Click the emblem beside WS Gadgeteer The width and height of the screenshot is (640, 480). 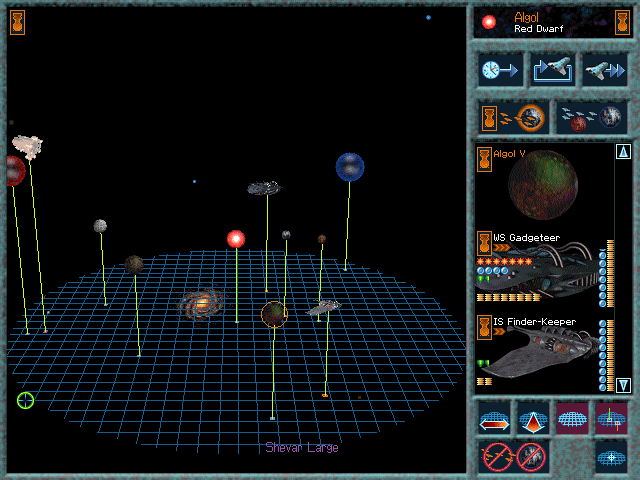click(484, 244)
